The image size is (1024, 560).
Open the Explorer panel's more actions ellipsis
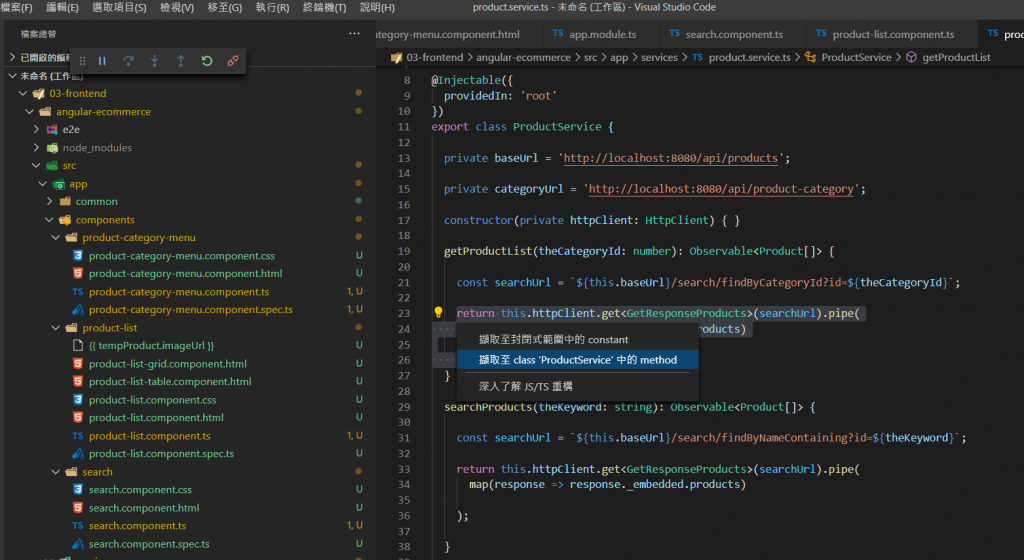[354, 34]
